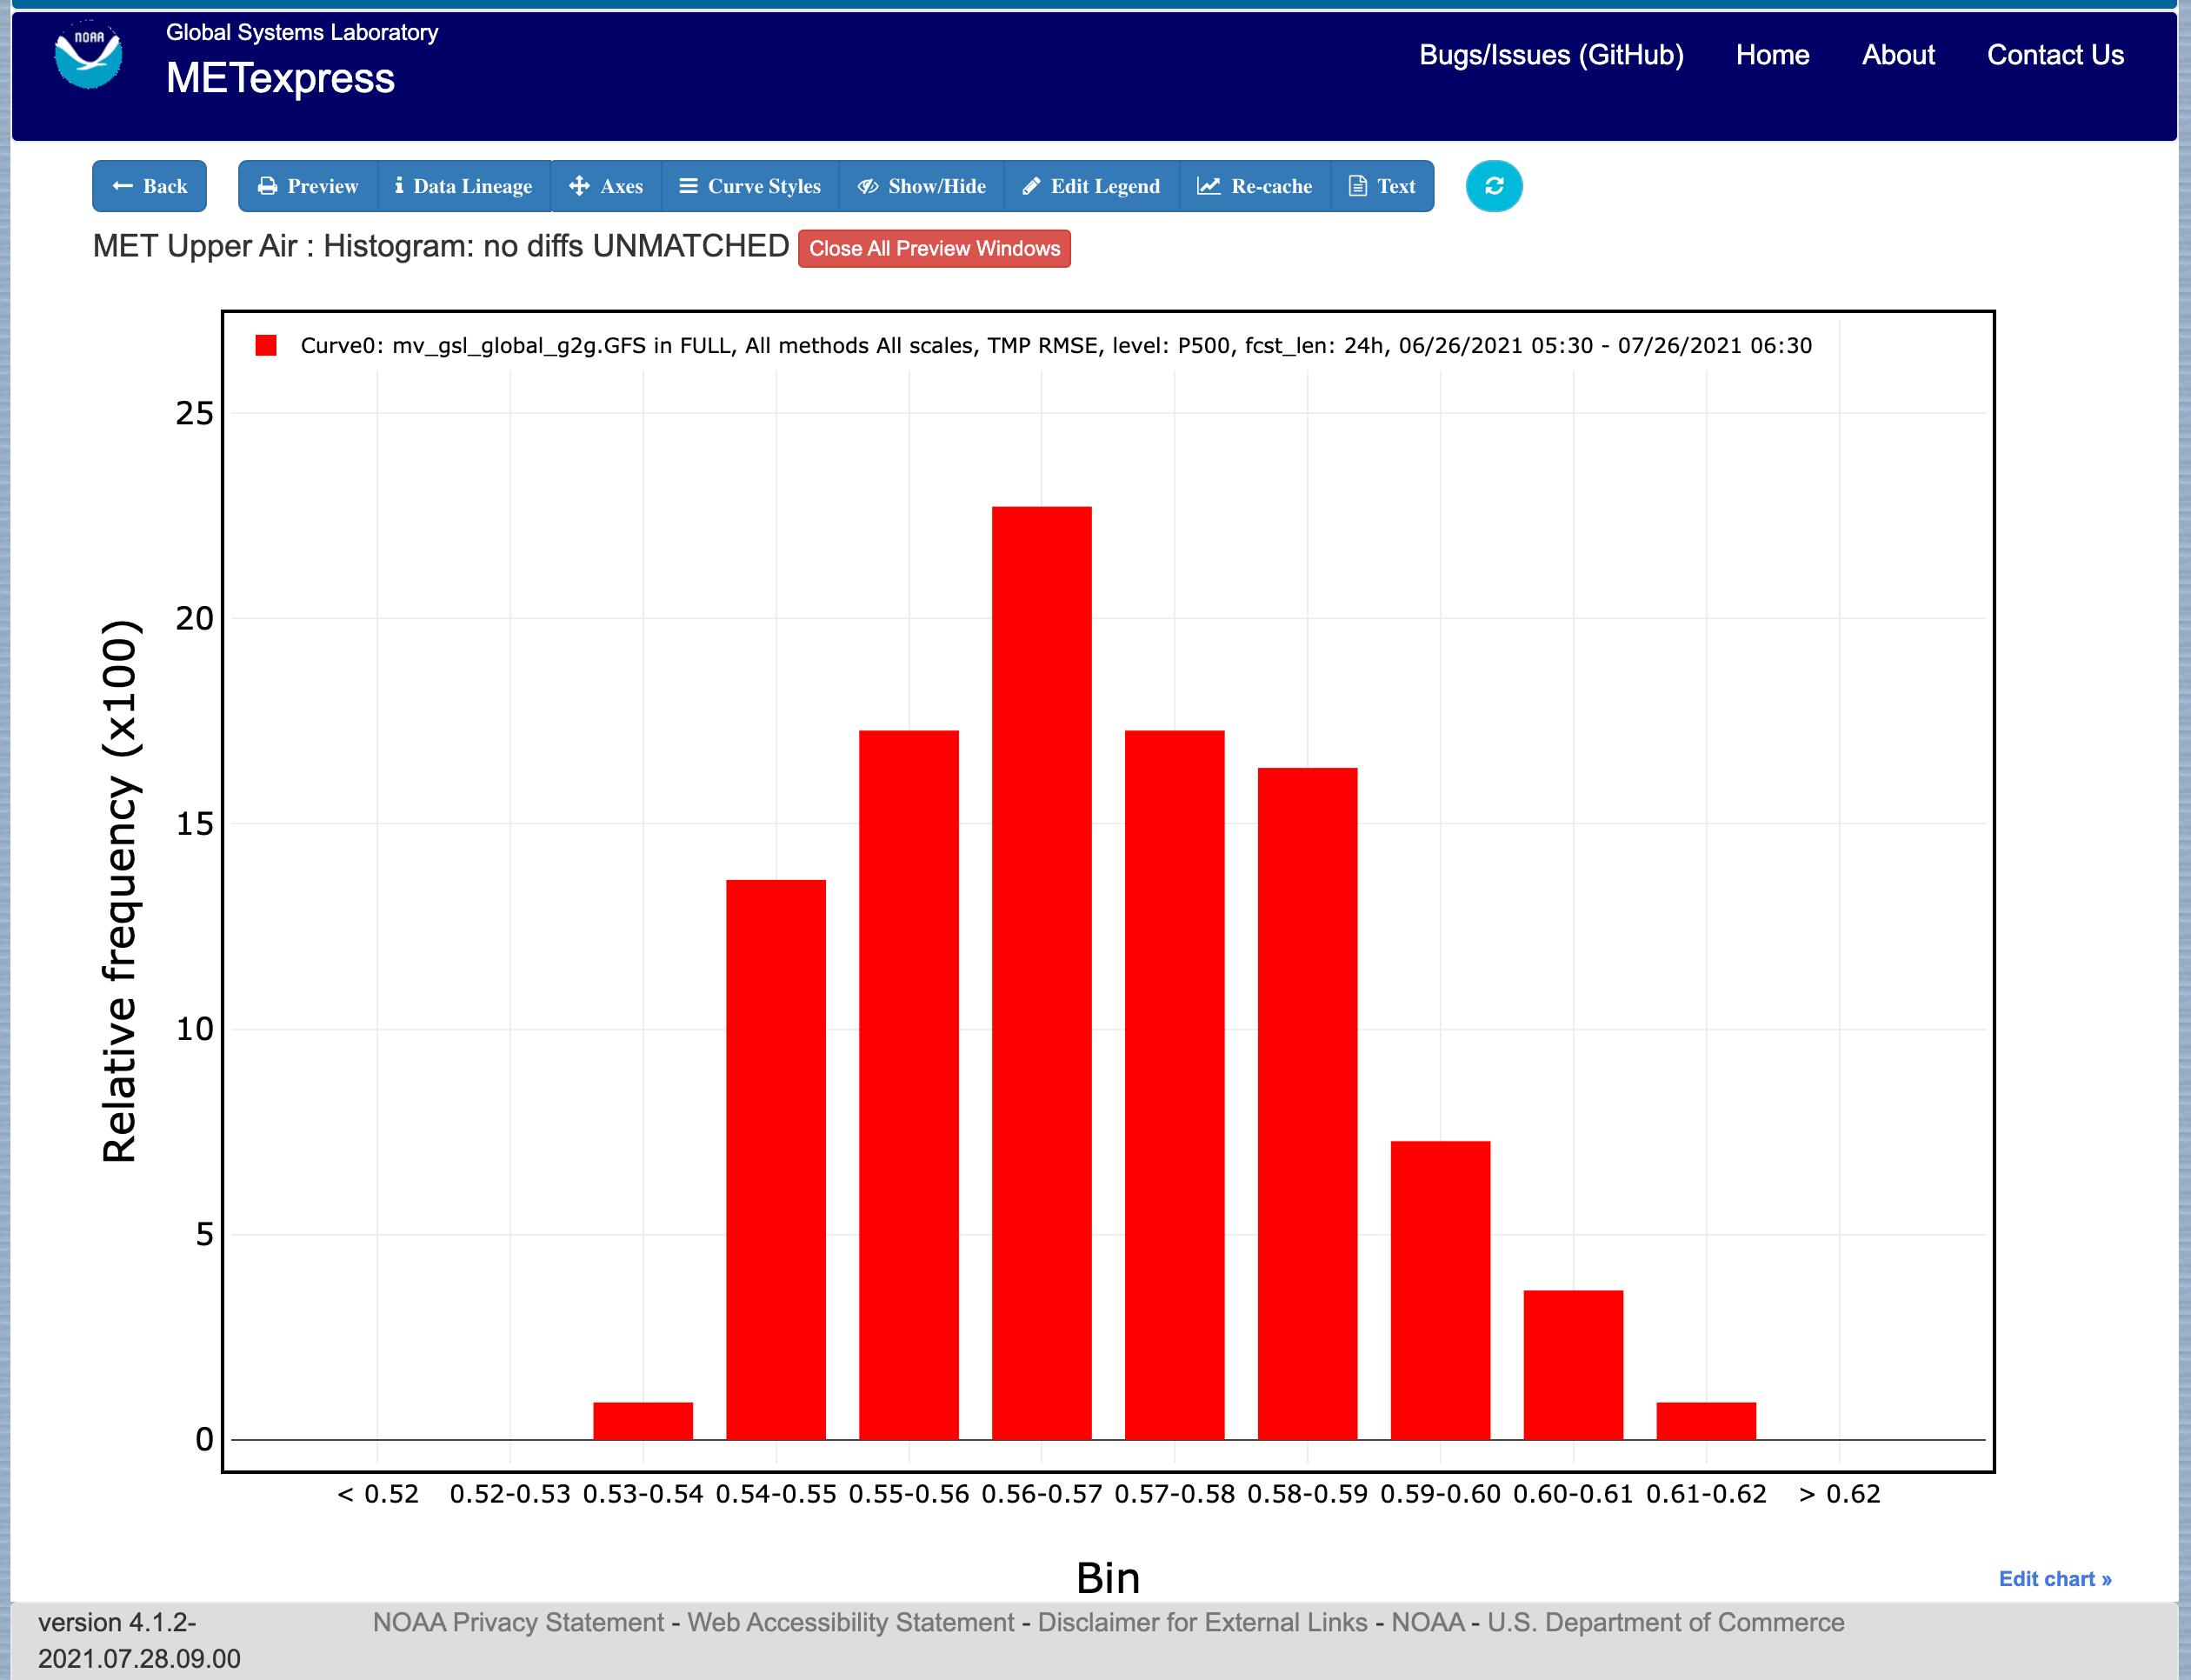Open the Text view button
This screenshot has width=2191, height=1680.
pos(1382,186)
